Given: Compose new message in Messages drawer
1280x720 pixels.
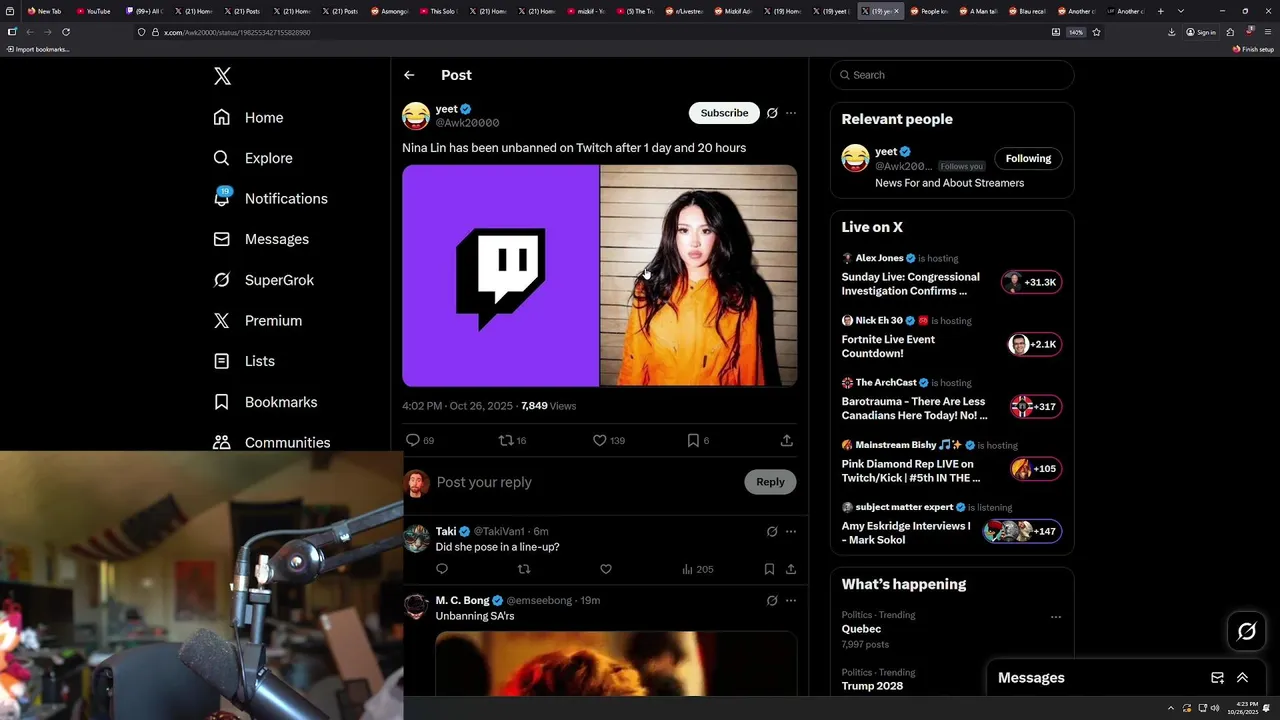Looking at the screenshot, I should click(x=1217, y=678).
